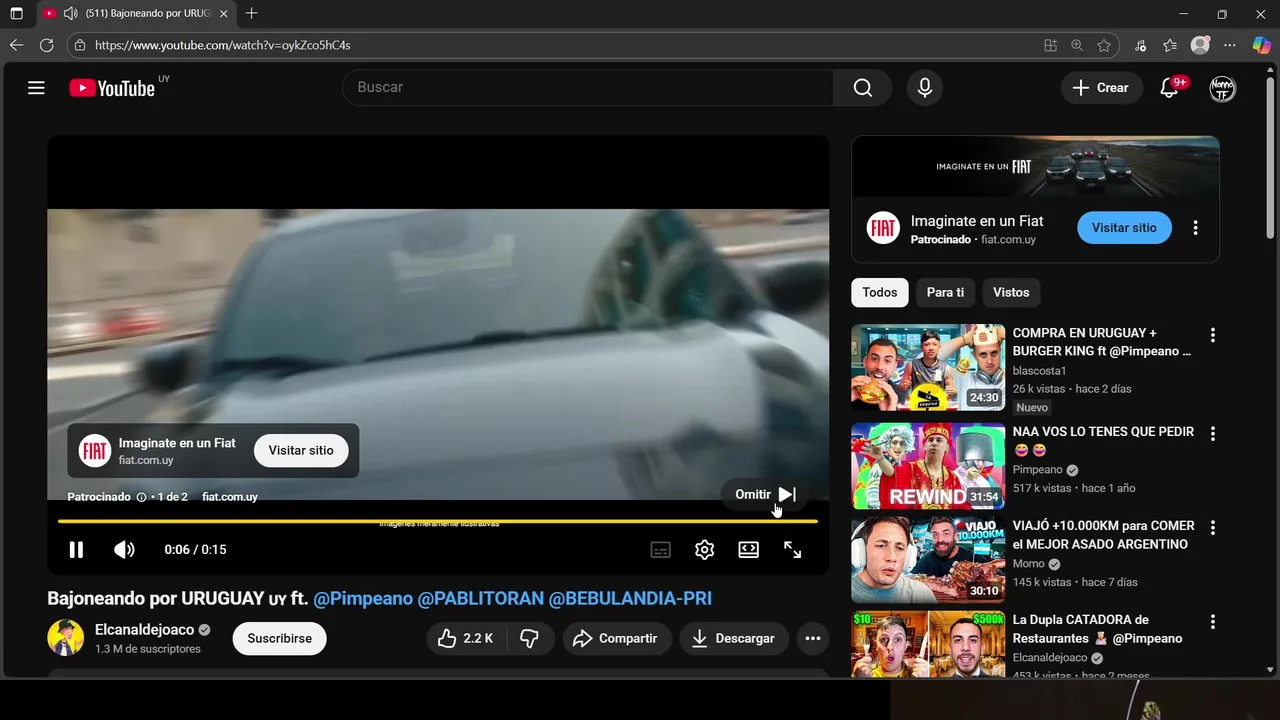Share the video via Compartir

pos(616,638)
